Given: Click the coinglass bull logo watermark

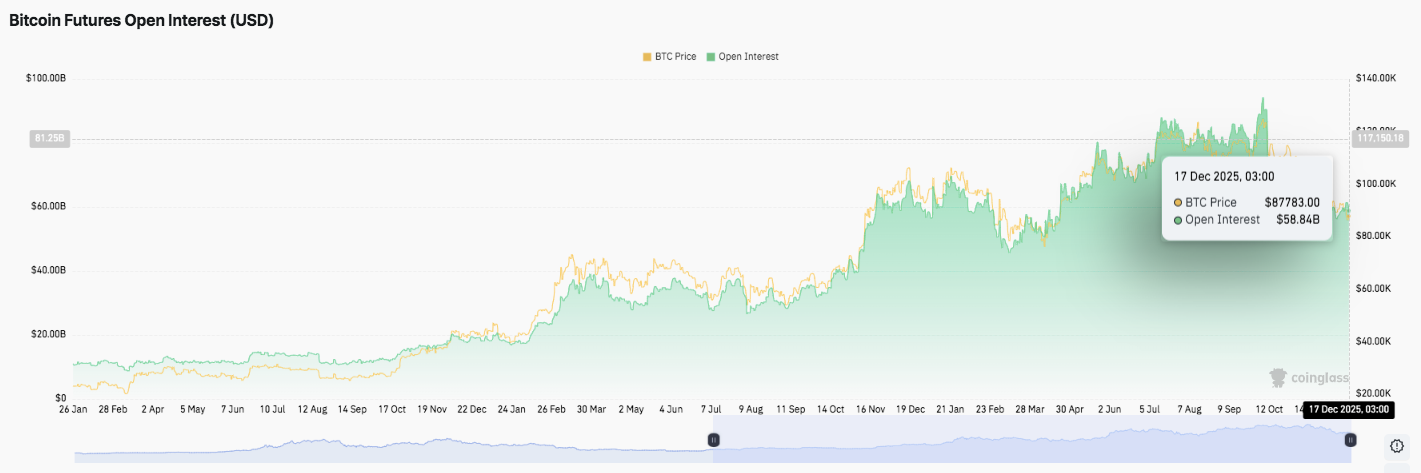Looking at the screenshot, I should pos(1278,377).
